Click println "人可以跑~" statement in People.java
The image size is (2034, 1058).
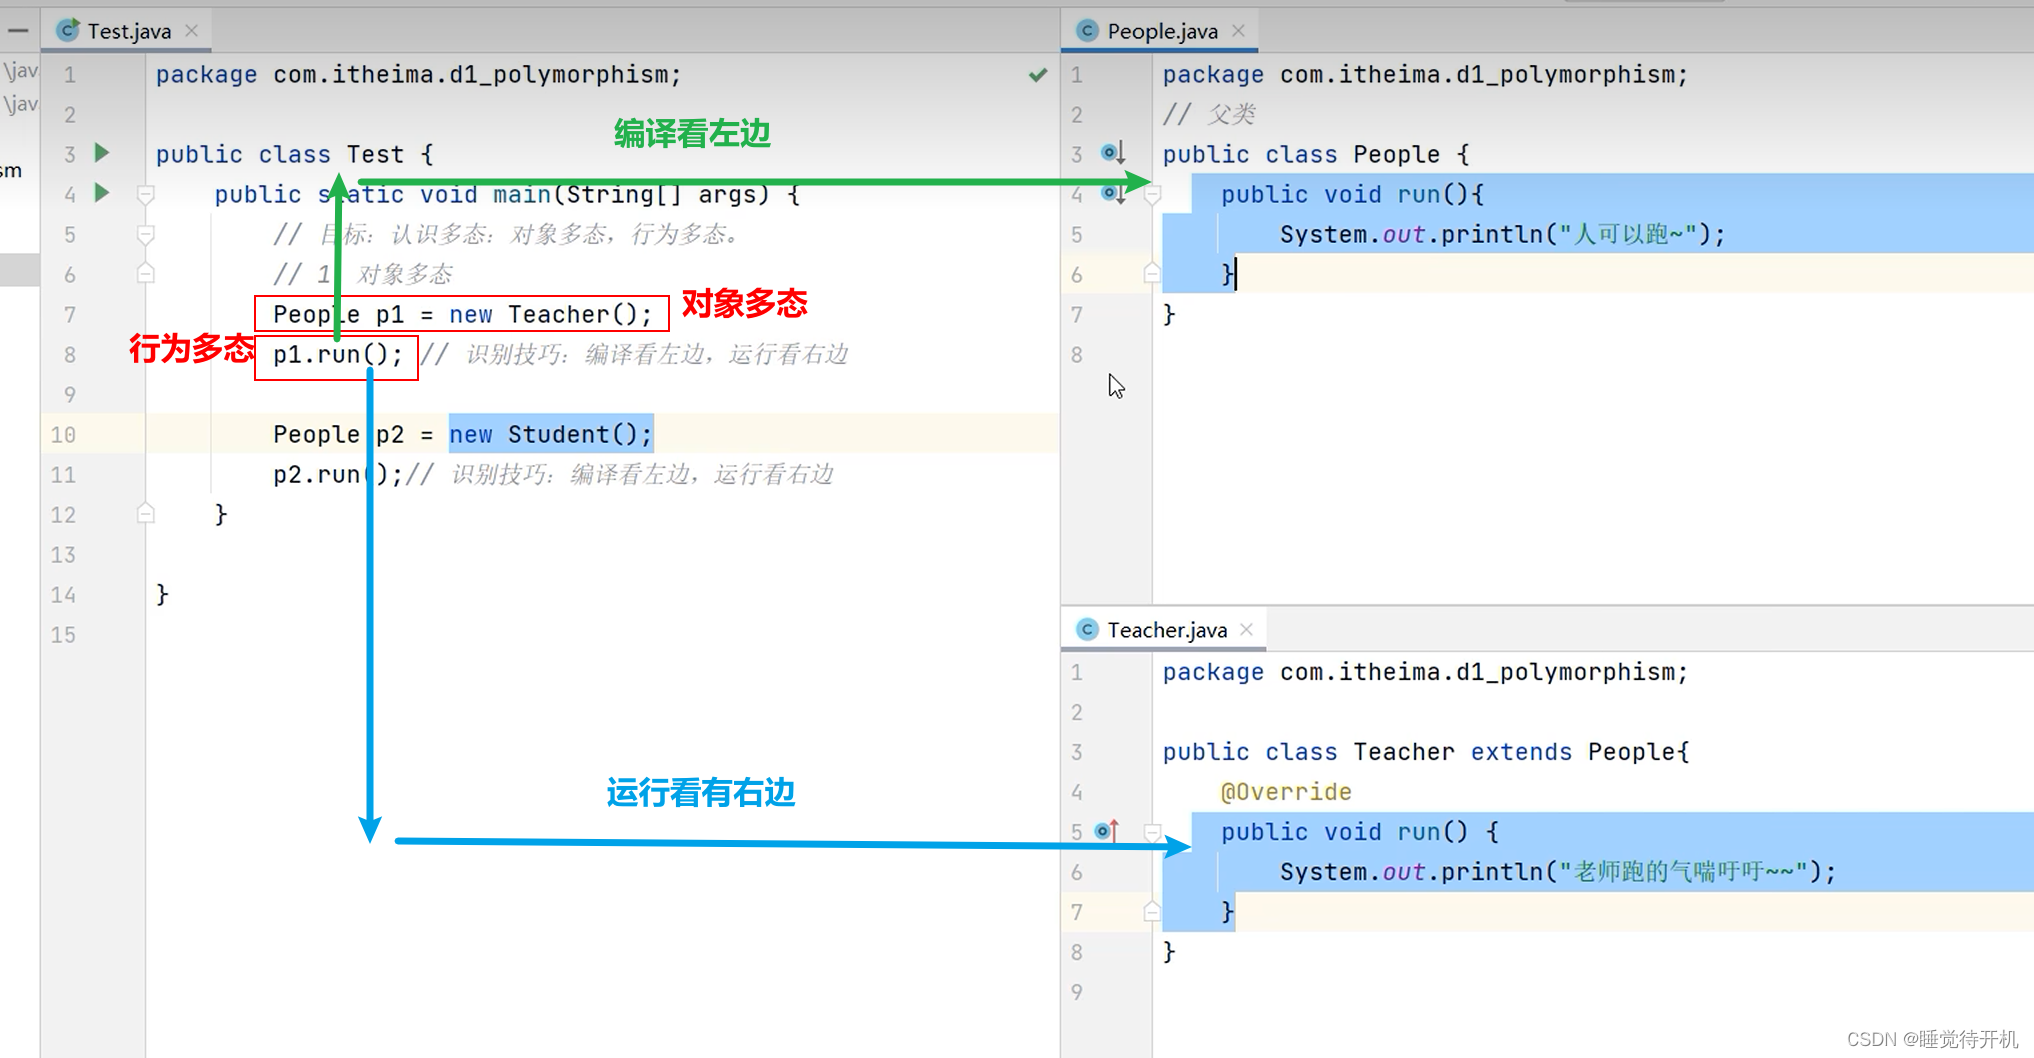[x=1503, y=234]
